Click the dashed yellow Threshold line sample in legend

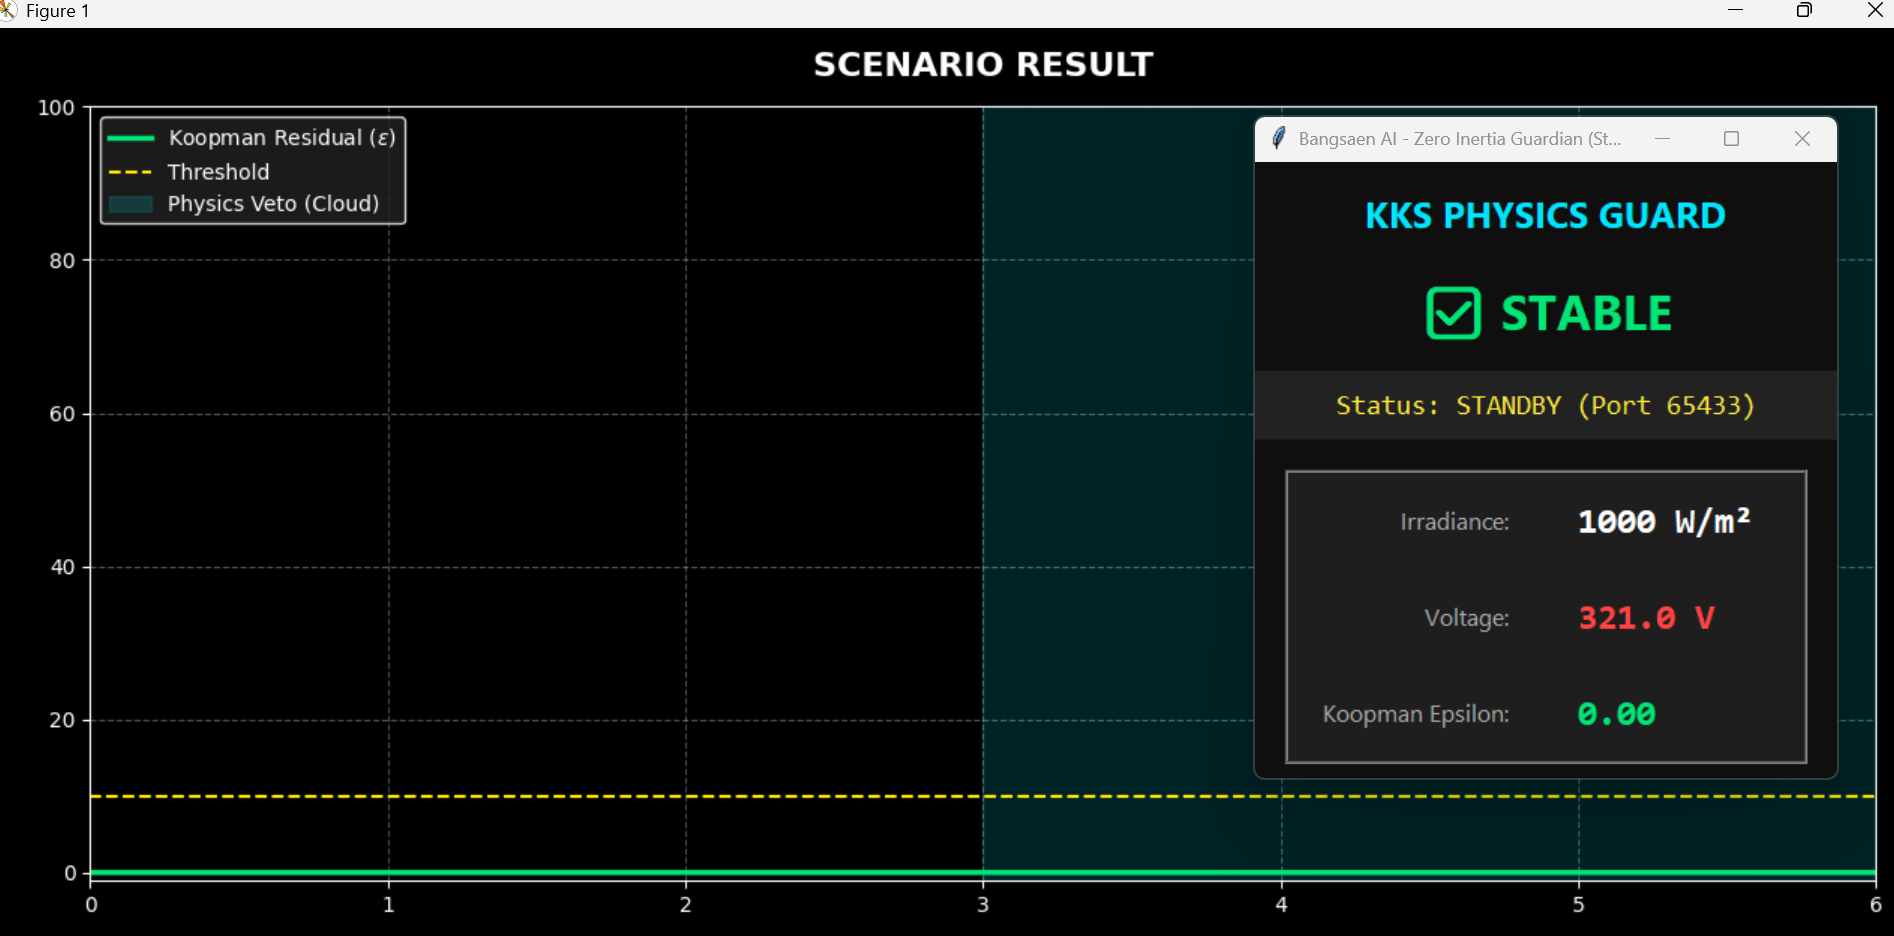coord(131,171)
